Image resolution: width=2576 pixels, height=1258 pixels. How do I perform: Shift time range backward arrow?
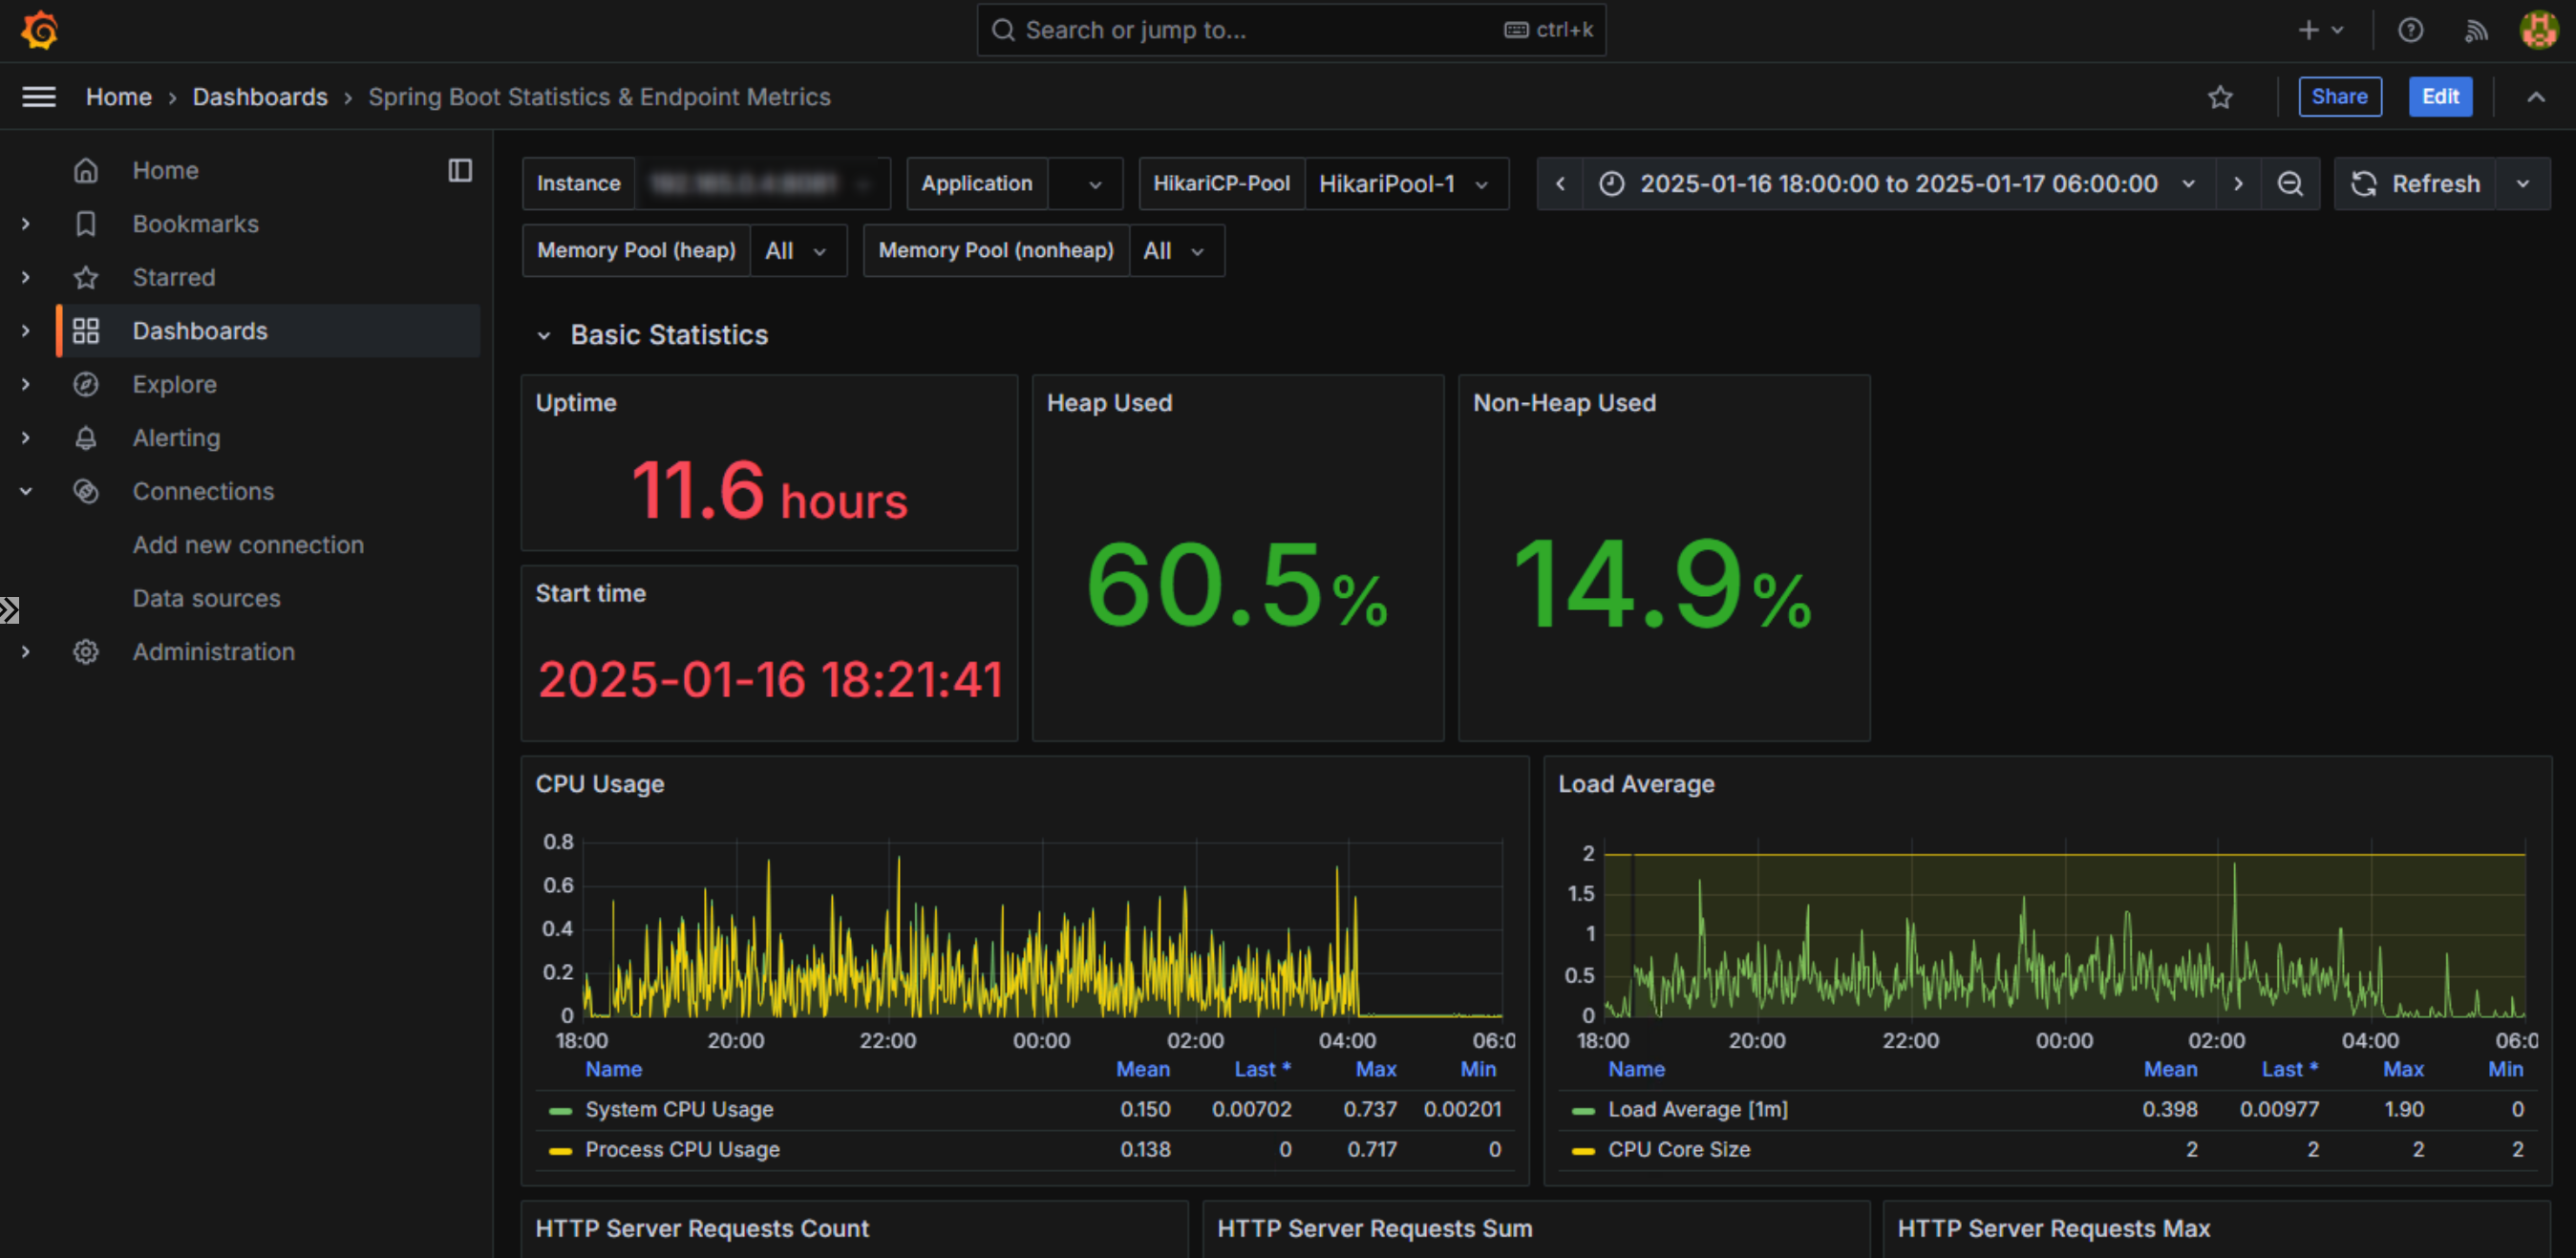pyautogui.click(x=1560, y=184)
